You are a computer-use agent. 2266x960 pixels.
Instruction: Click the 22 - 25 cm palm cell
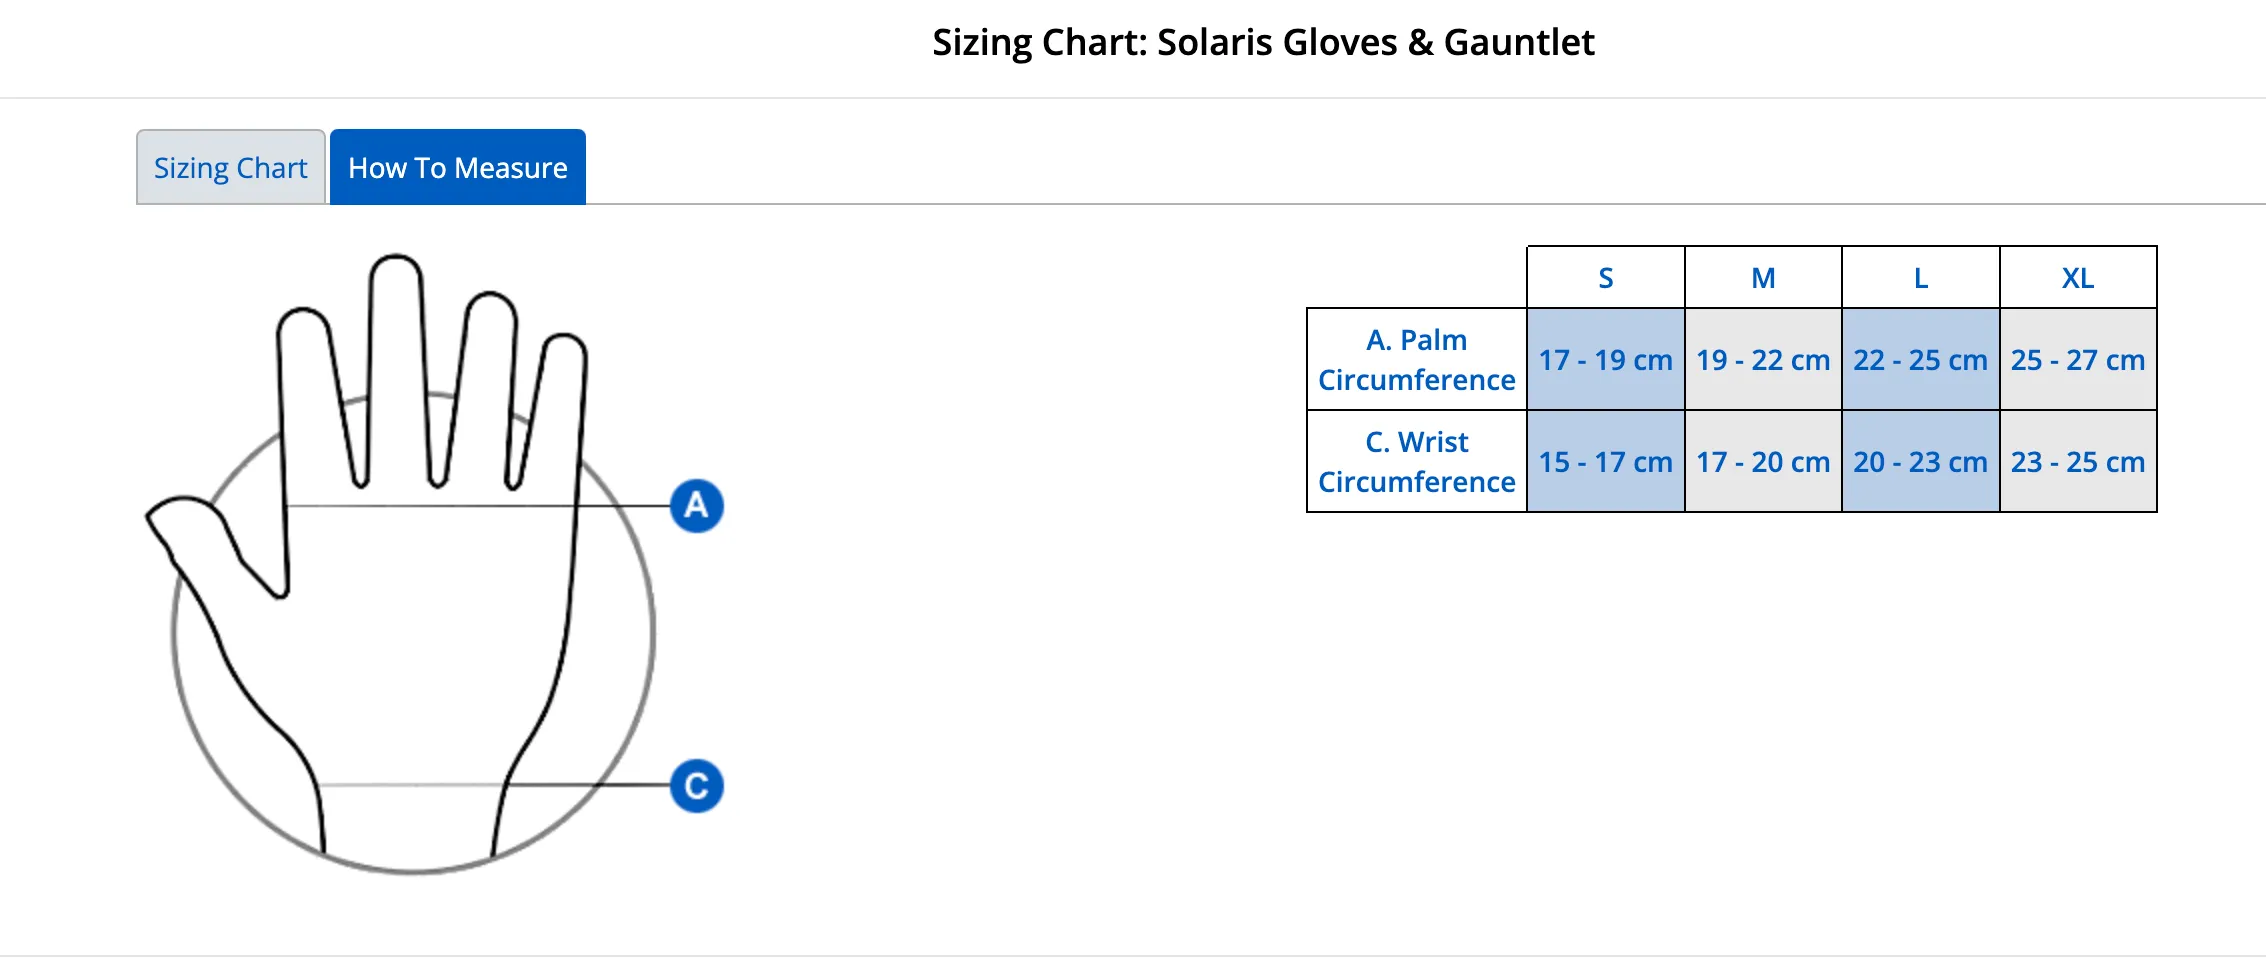point(1921,359)
